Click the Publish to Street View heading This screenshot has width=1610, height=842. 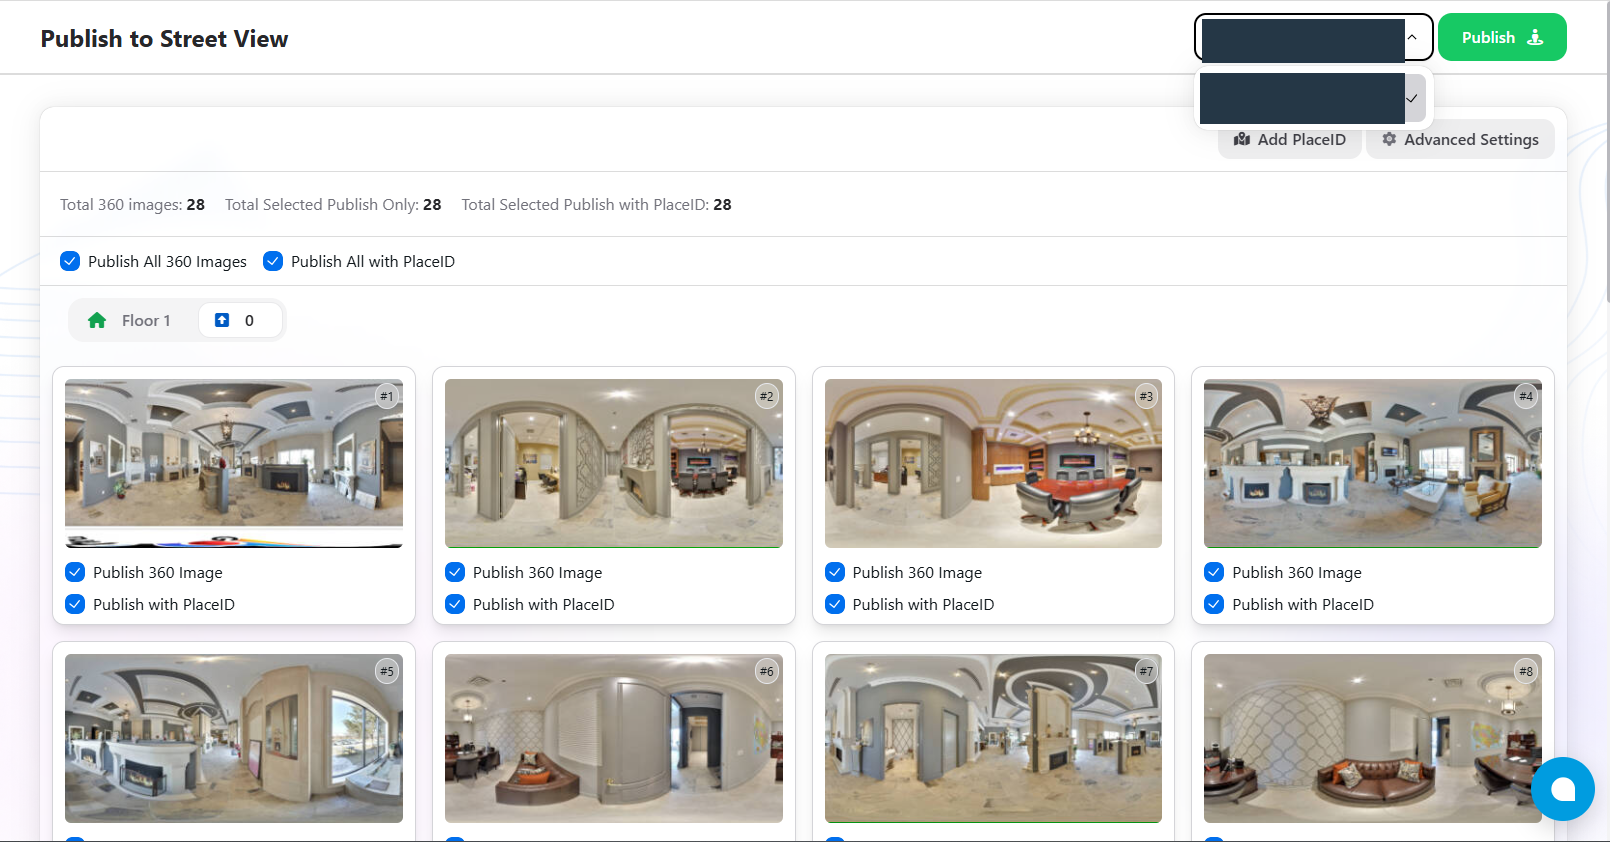click(x=164, y=39)
